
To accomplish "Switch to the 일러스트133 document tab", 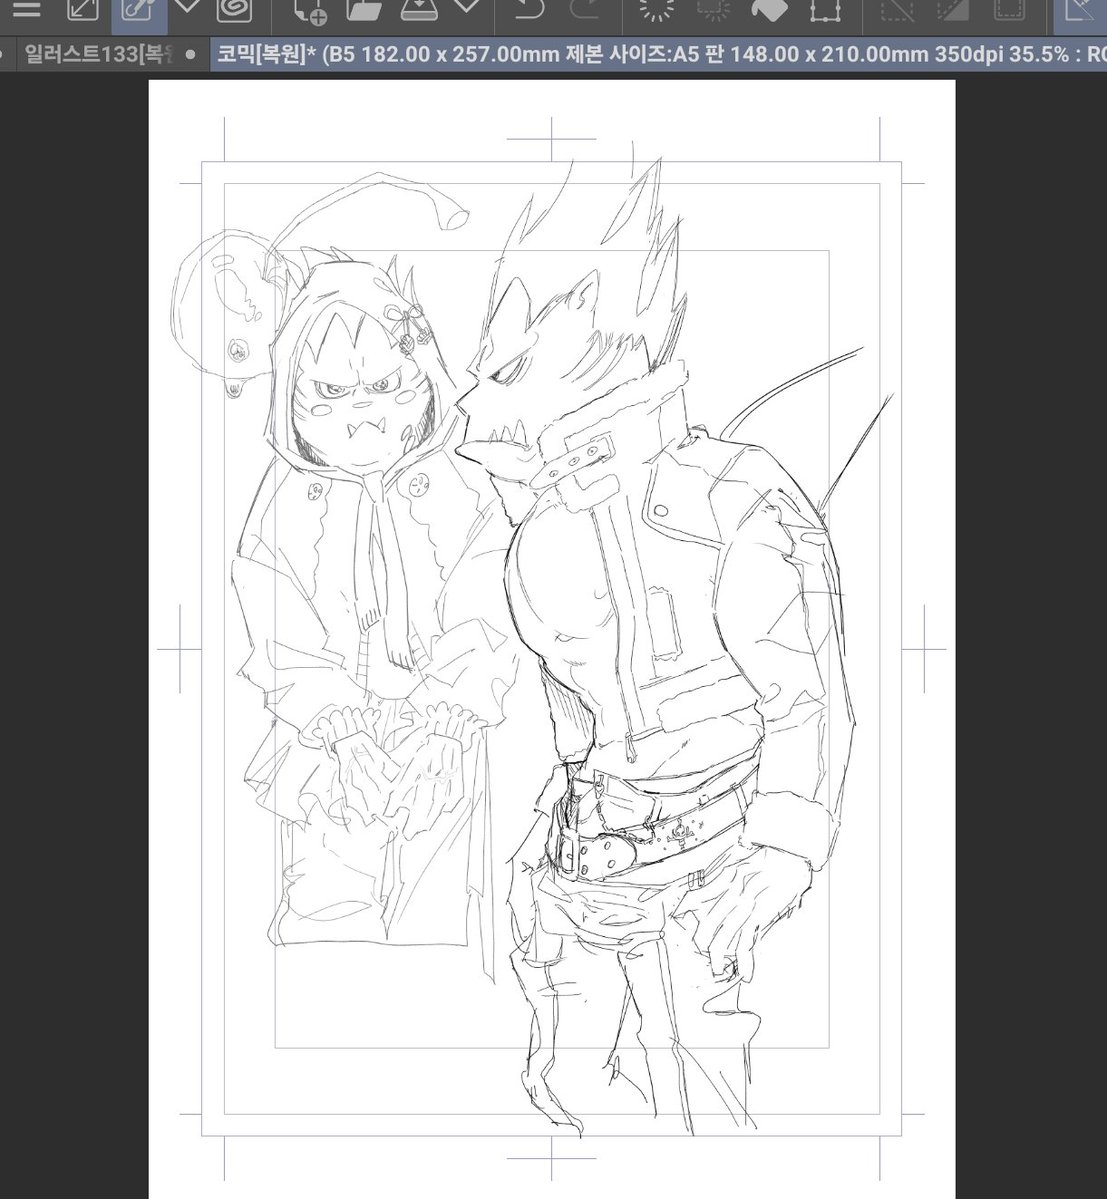I will click(x=99, y=54).
